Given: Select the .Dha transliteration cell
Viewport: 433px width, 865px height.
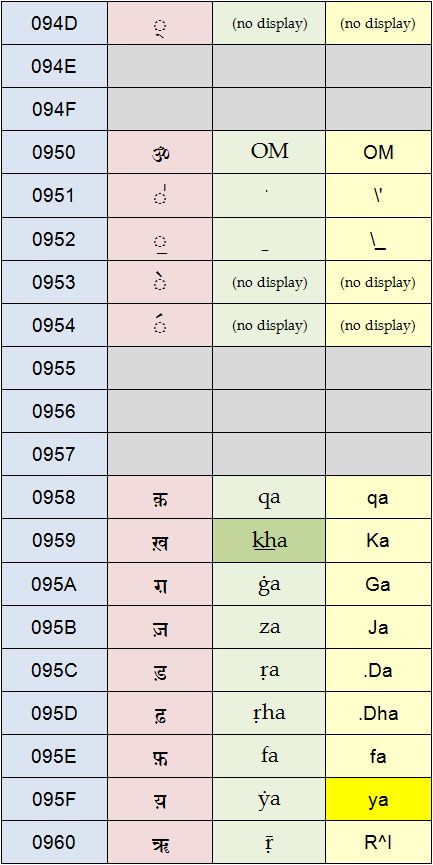Looking at the screenshot, I should (x=378, y=713).
